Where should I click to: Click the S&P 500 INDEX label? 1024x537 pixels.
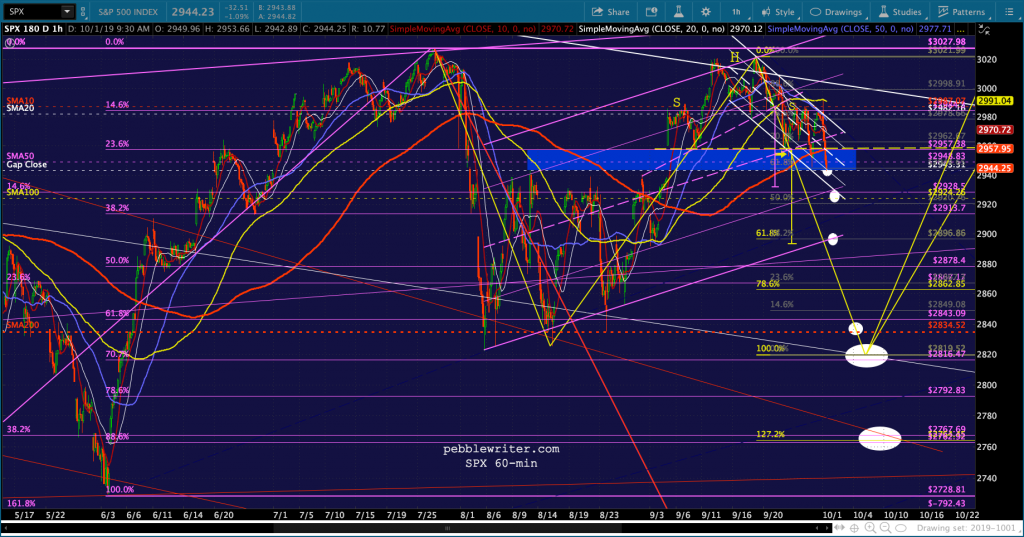[x=128, y=12]
